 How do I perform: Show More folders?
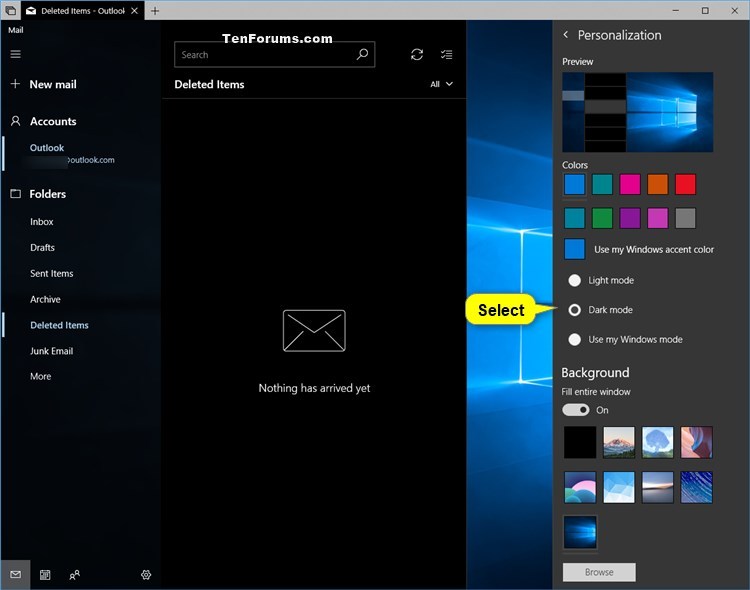(x=41, y=376)
